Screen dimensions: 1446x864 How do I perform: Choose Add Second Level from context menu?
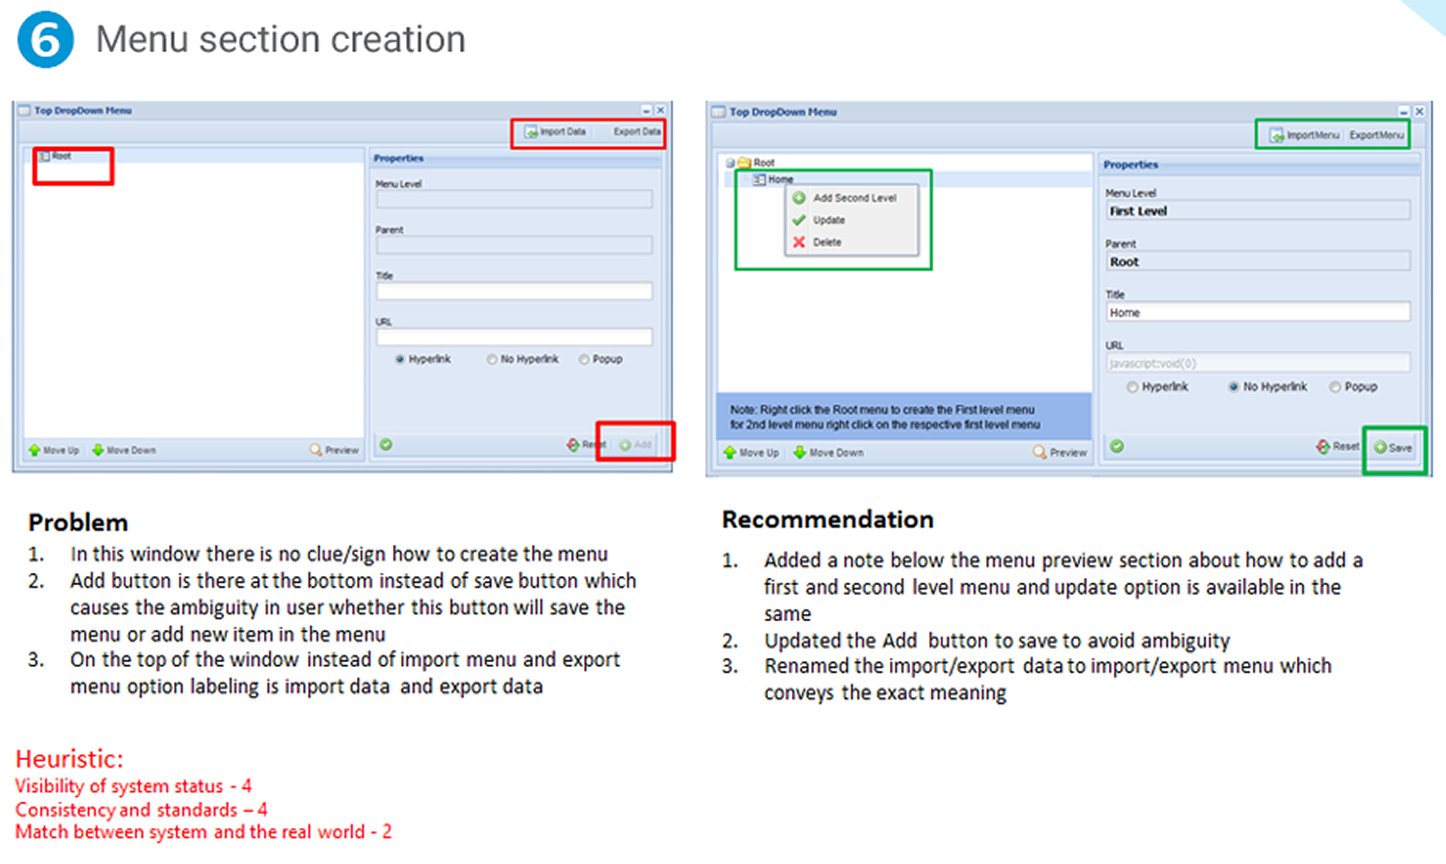pos(853,198)
